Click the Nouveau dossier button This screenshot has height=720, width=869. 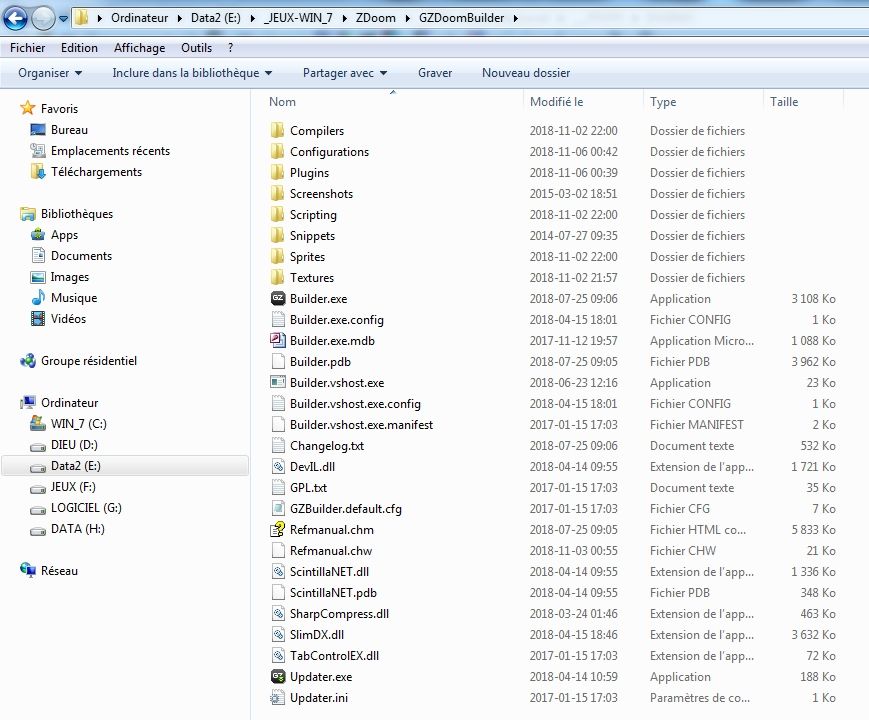point(526,73)
